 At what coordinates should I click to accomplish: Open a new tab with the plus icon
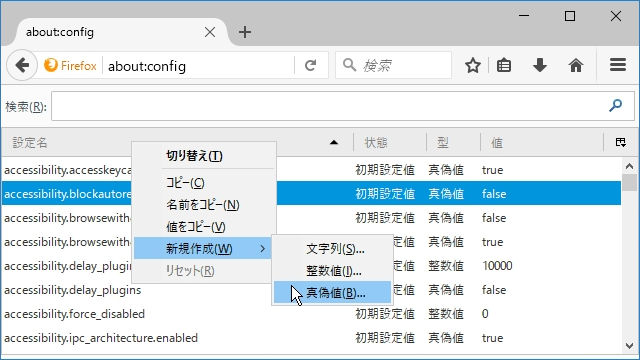245,32
